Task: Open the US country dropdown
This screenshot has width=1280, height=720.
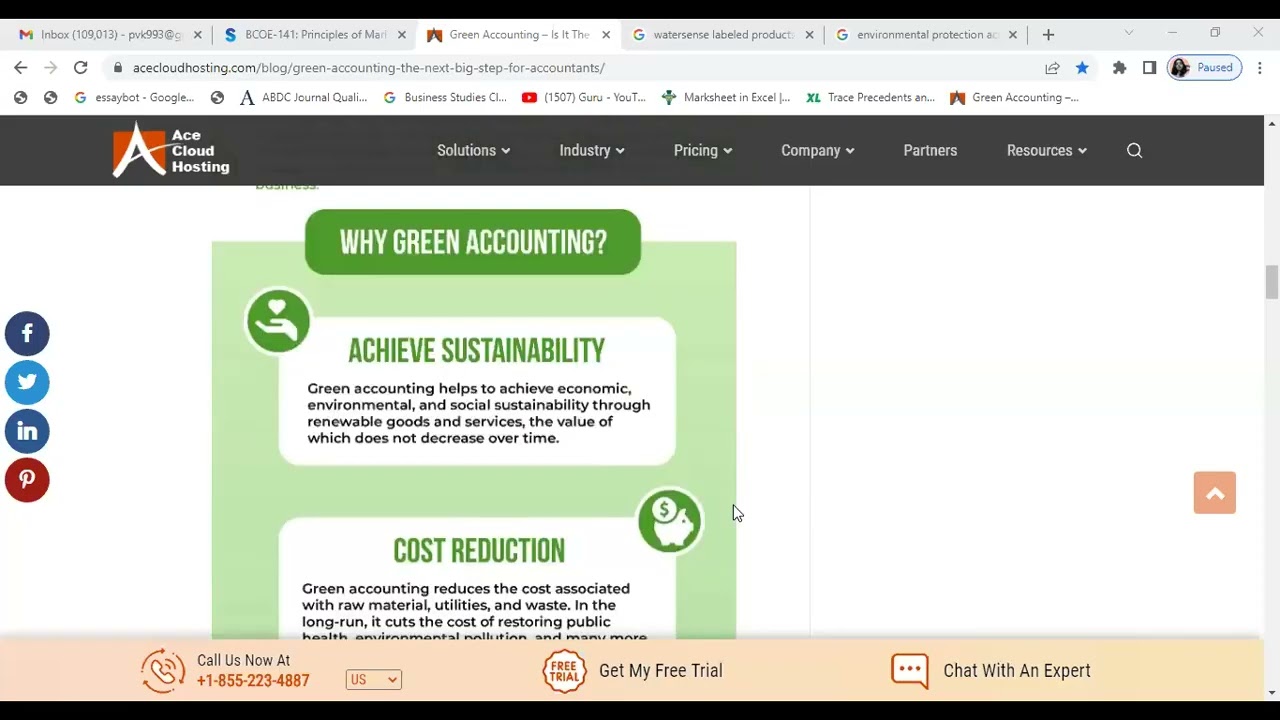Action: (x=373, y=680)
